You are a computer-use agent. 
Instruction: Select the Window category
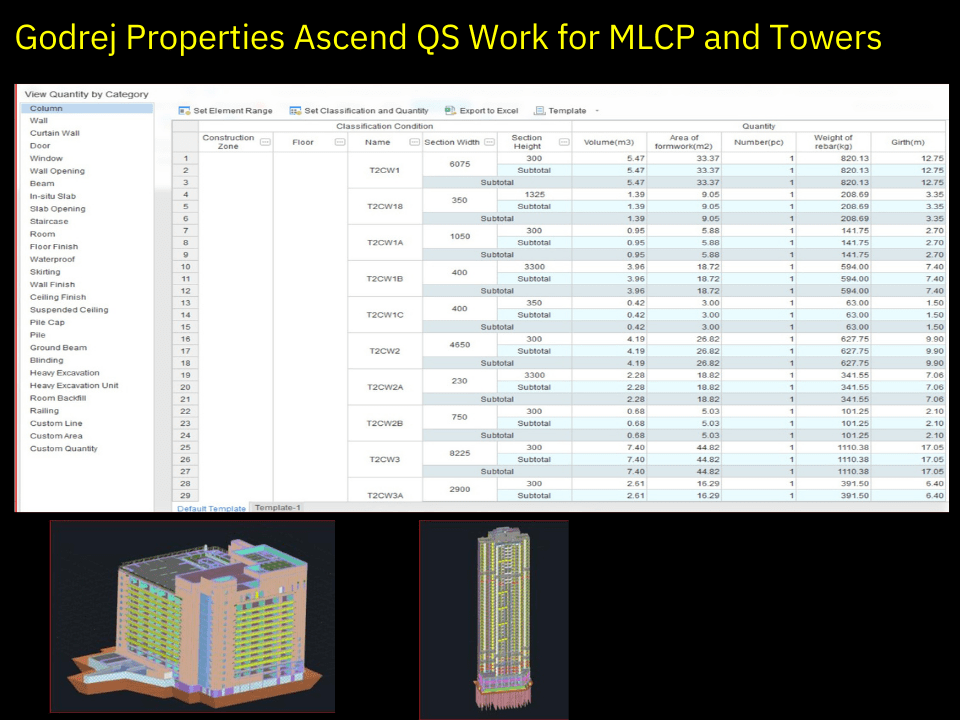[46, 158]
